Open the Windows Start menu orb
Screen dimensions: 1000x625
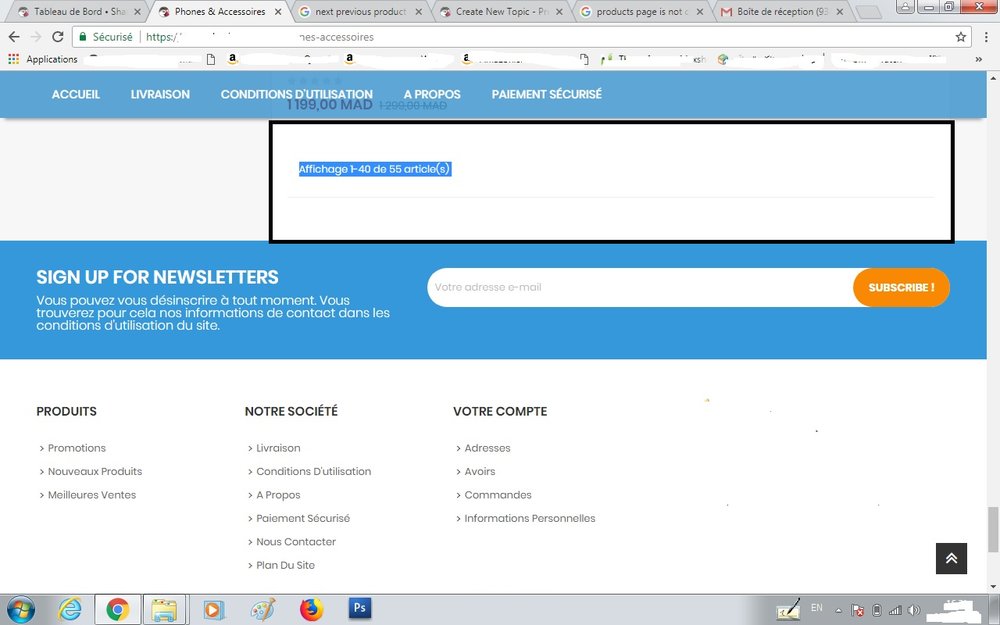click(21, 610)
